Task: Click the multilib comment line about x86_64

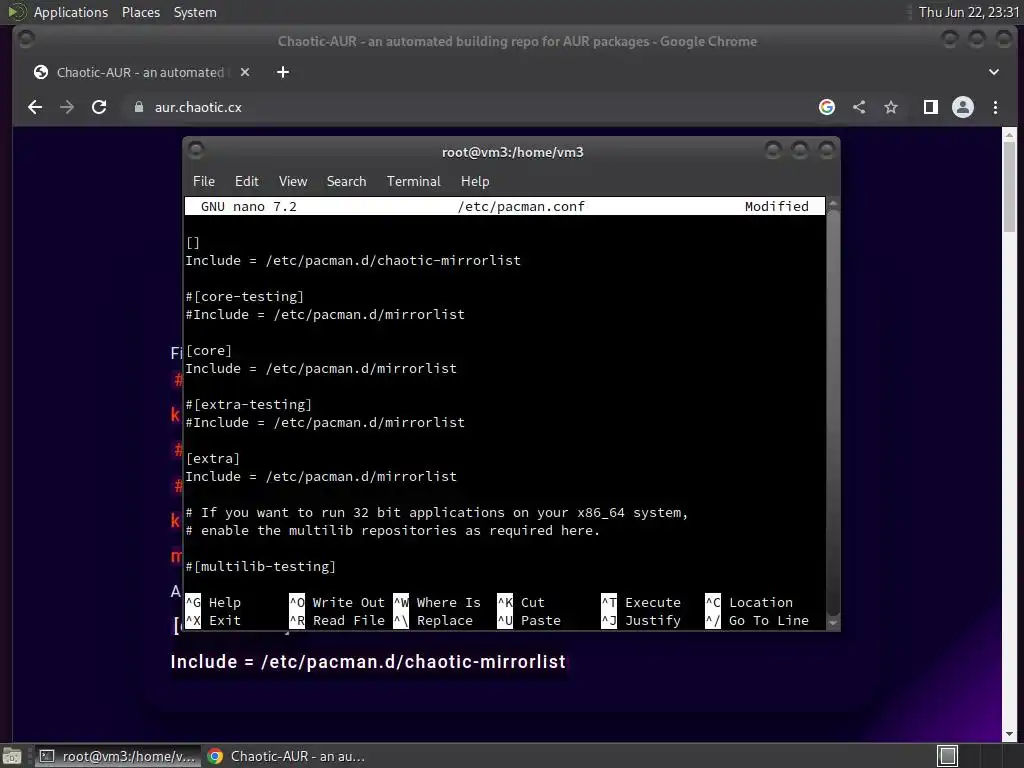Action: [x=437, y=513]
